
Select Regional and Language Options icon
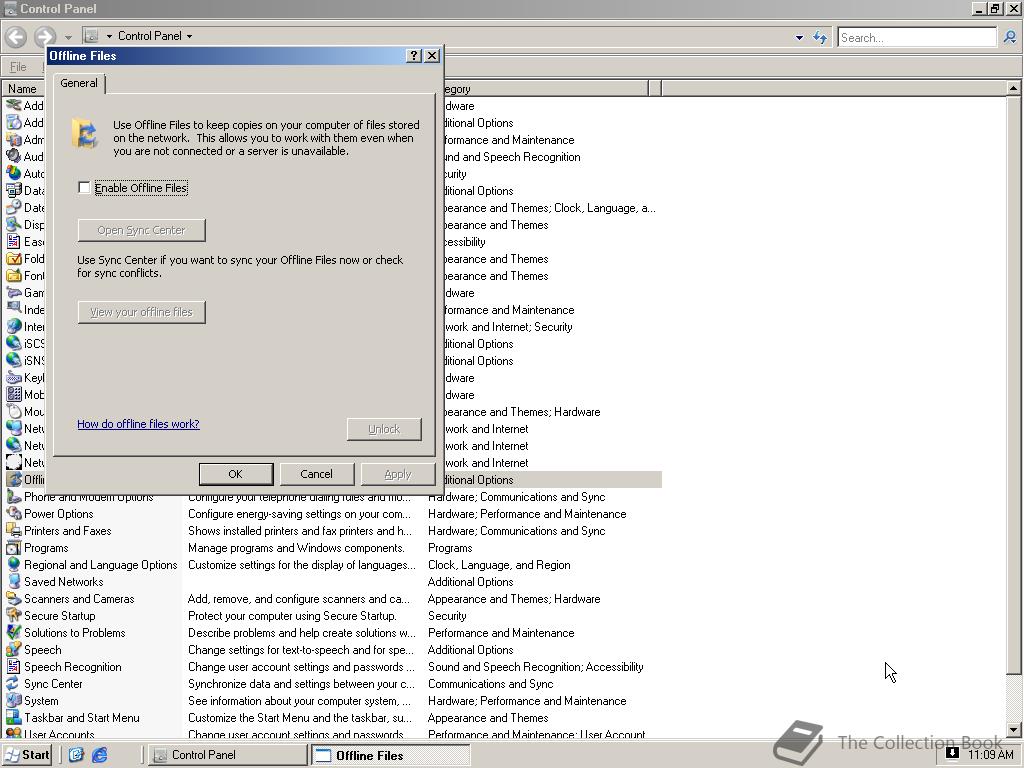point(14,565)
